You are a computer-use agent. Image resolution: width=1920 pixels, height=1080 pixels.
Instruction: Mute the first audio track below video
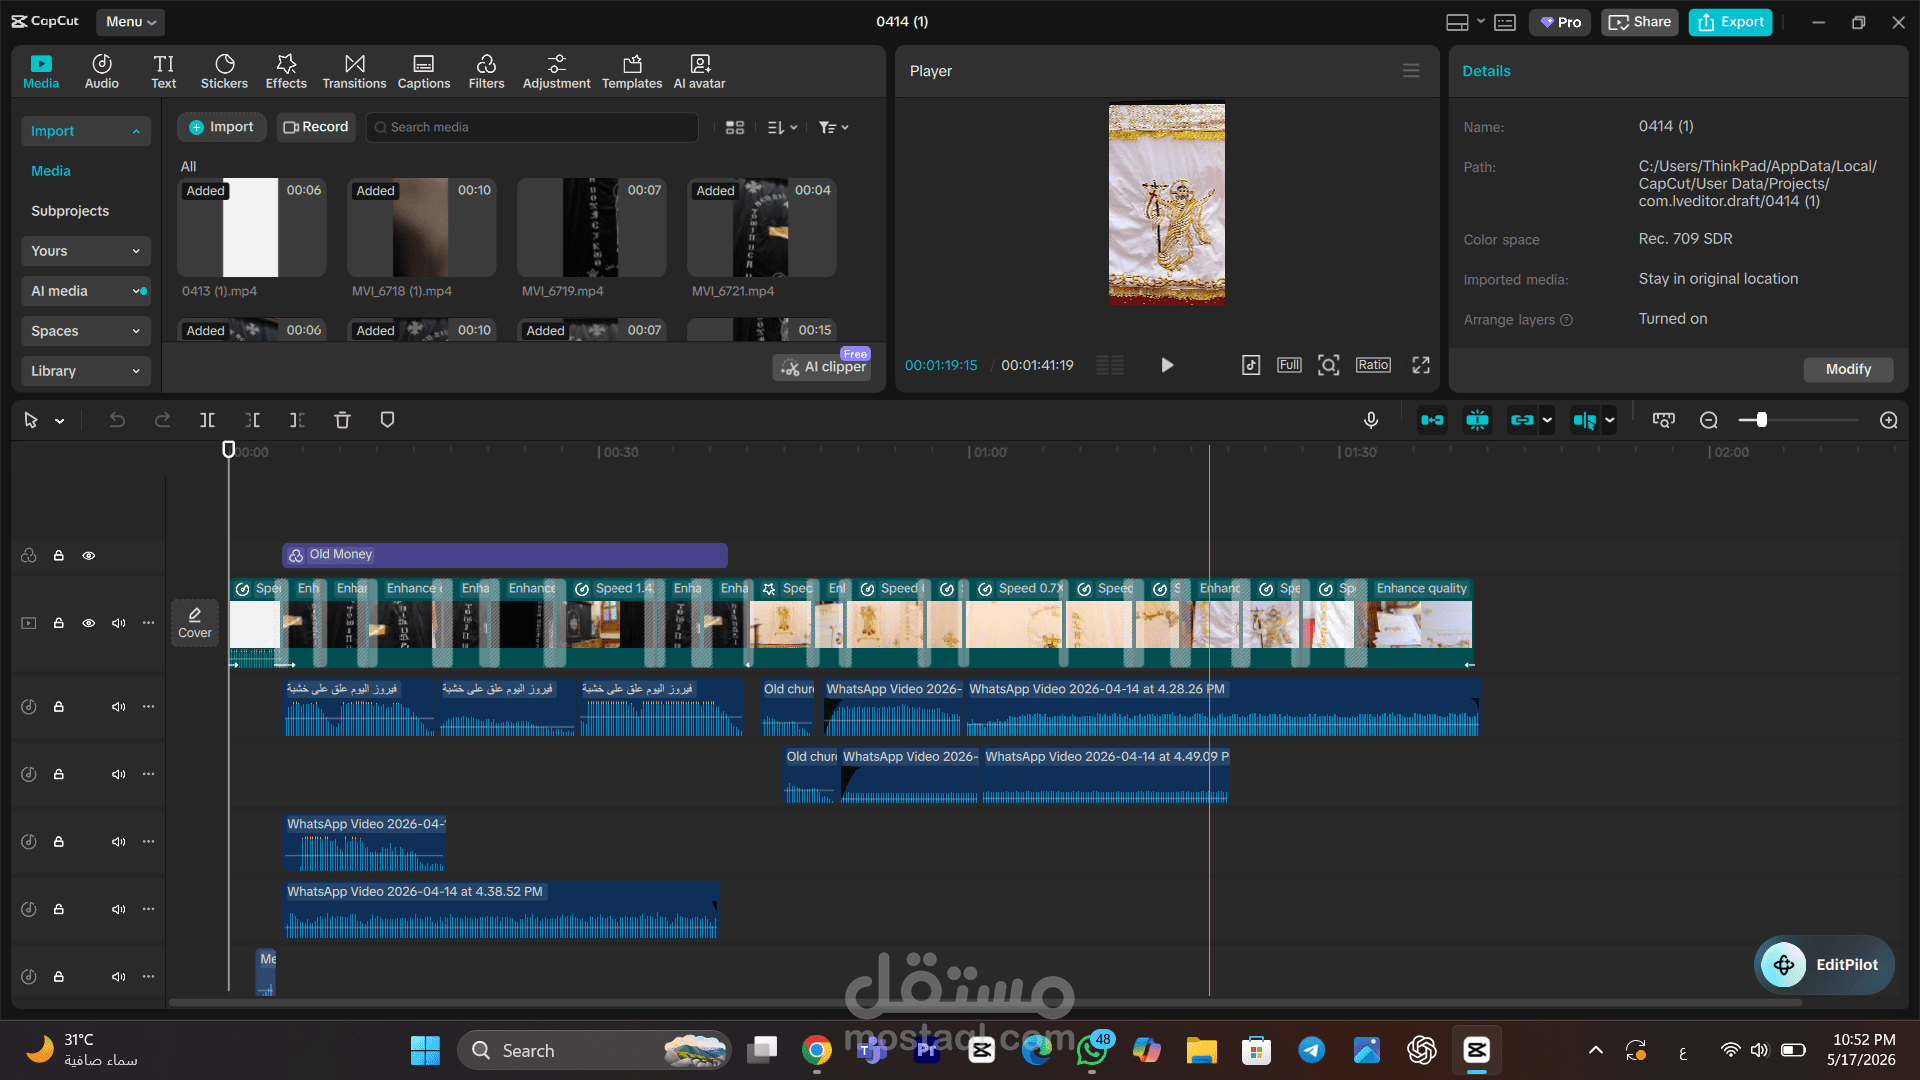tap(119, 707)
